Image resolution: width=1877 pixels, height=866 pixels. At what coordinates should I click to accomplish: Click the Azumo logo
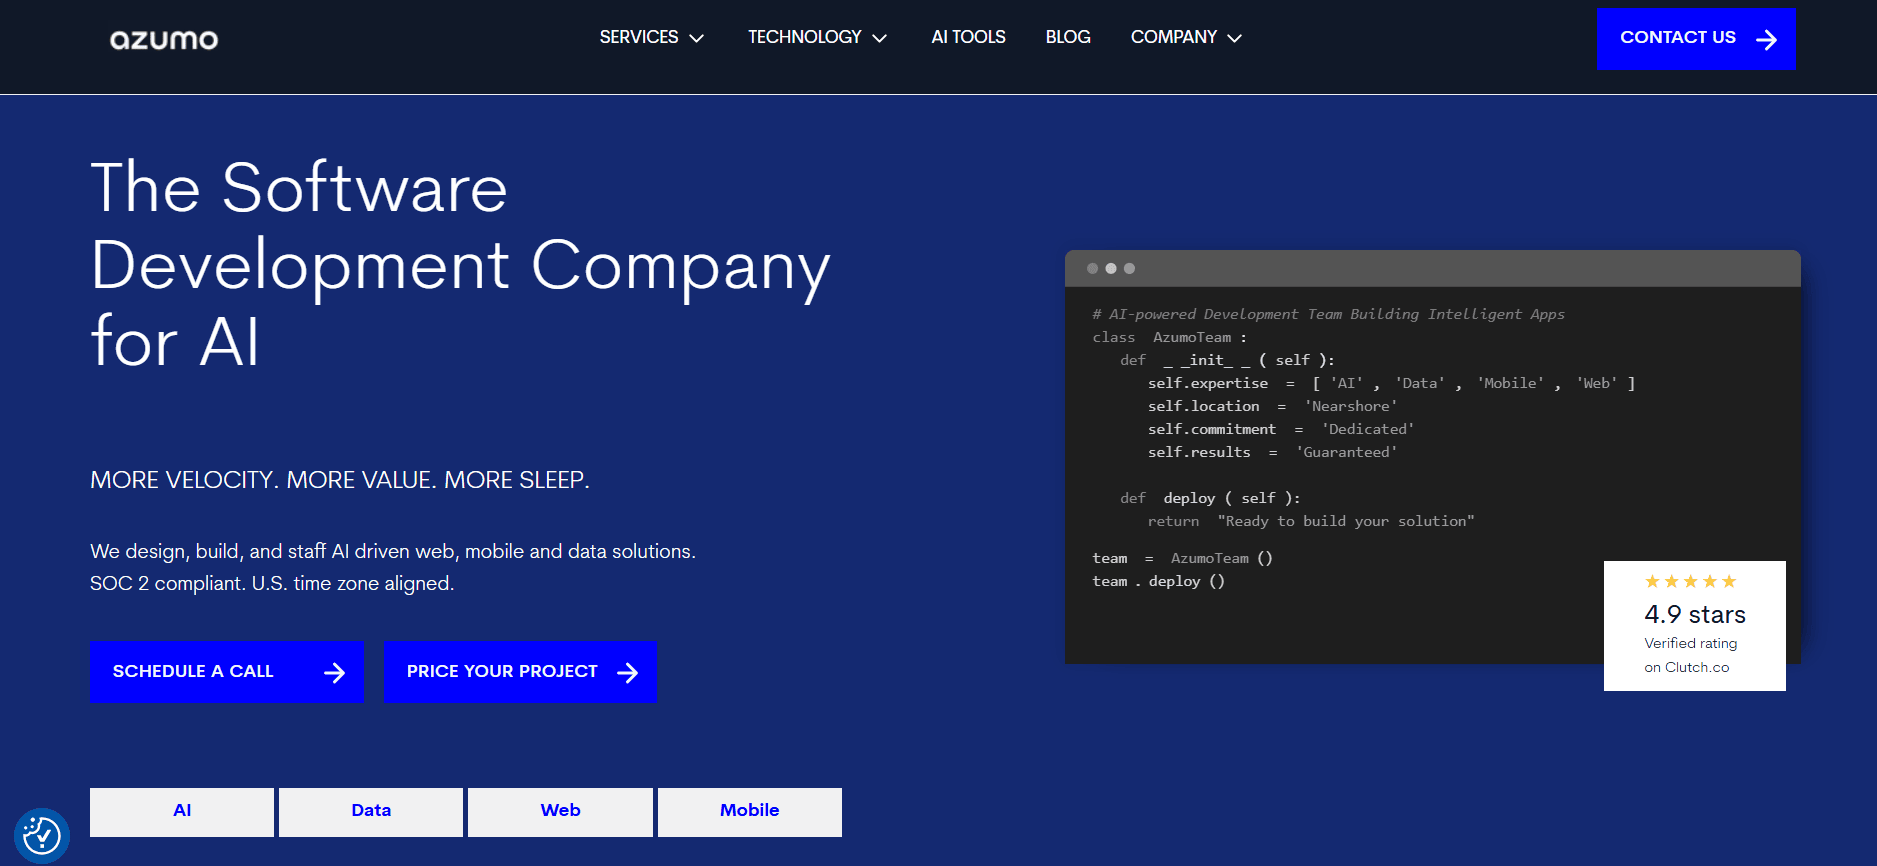click(x=164, y=40)
